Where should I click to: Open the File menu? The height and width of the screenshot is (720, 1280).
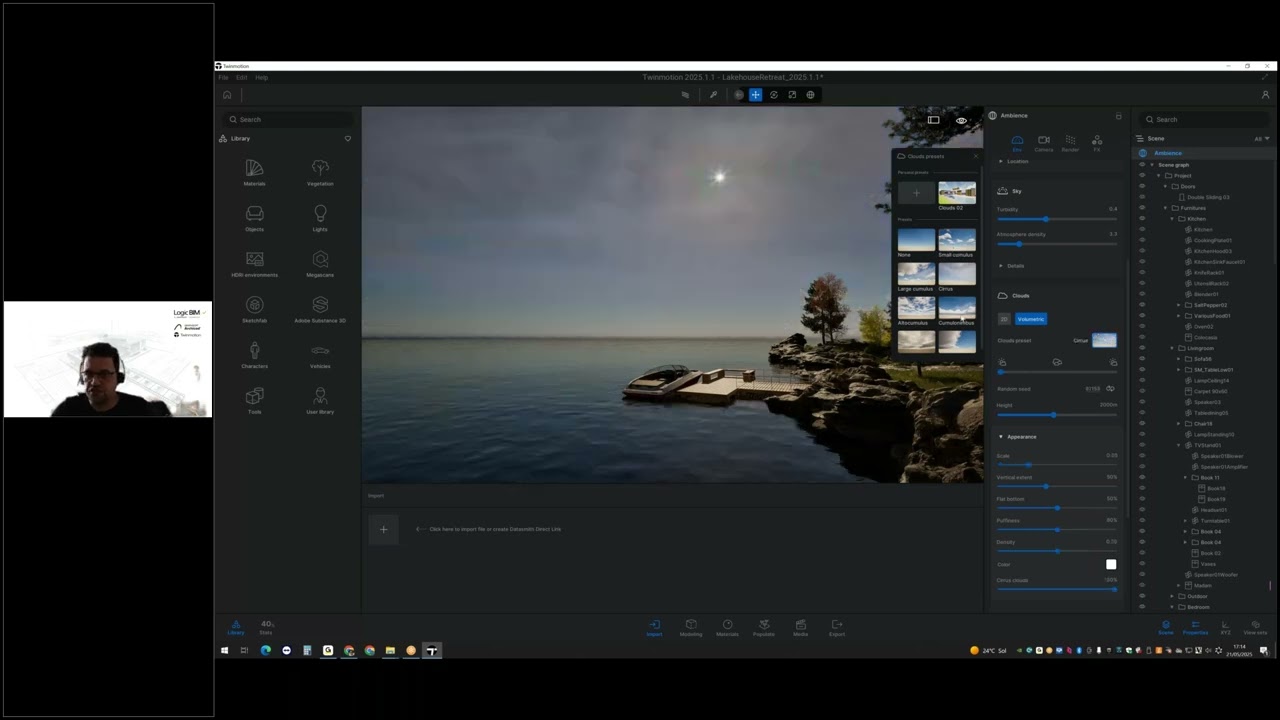coord(223,77)
